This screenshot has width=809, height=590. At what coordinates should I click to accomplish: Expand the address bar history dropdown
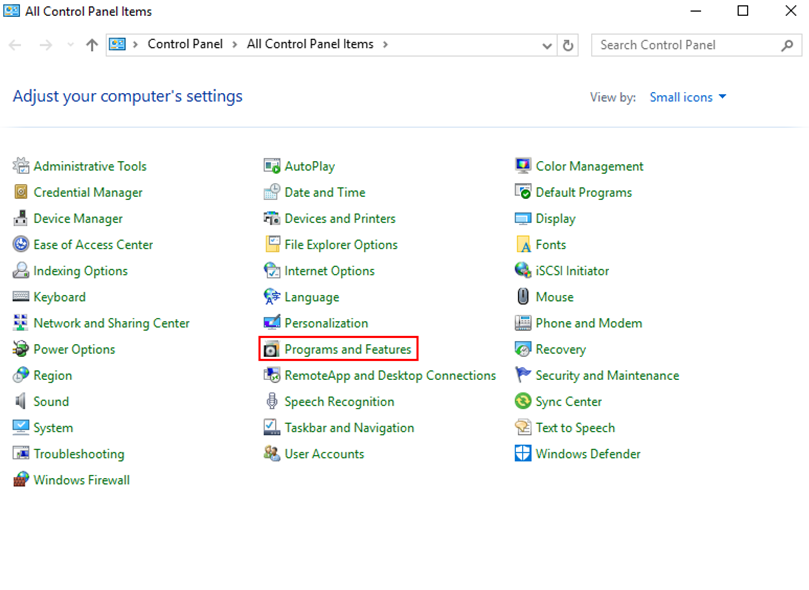tap(547, 45)
